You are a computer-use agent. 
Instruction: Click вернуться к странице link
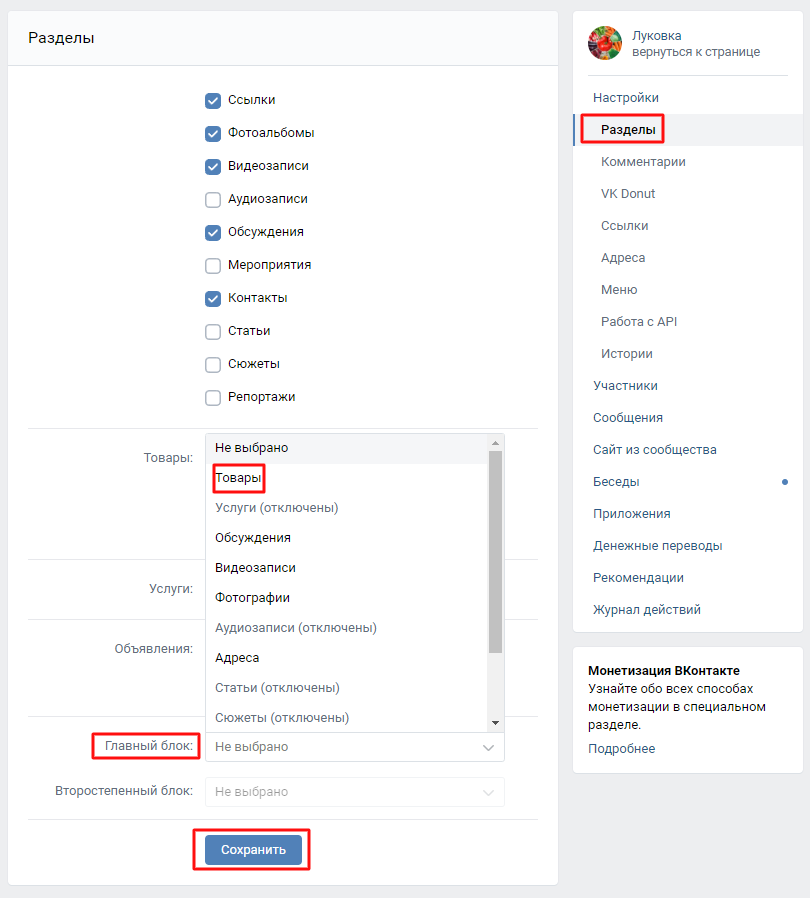point(695,52)
